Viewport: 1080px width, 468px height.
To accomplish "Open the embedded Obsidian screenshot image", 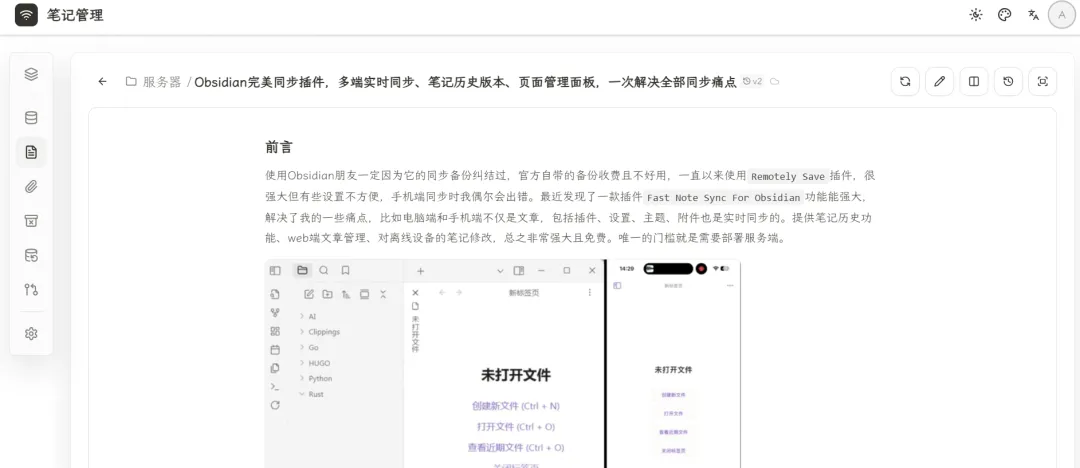I will [x=503, y=363].
